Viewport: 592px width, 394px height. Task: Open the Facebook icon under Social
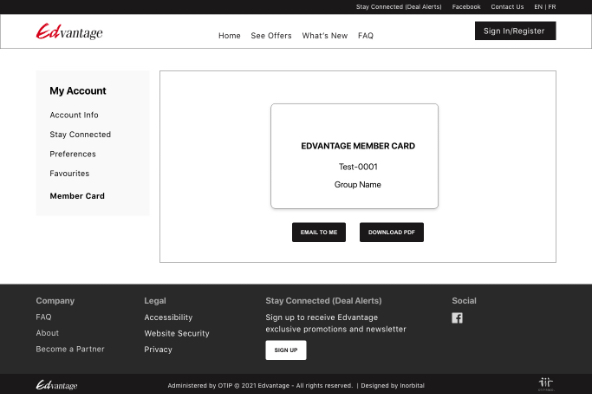[x=457, y=318]
